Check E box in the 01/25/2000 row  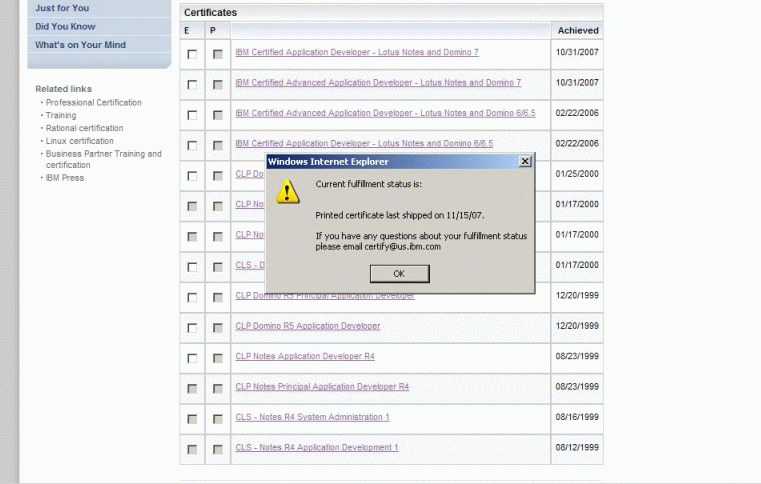coord(192,176)
